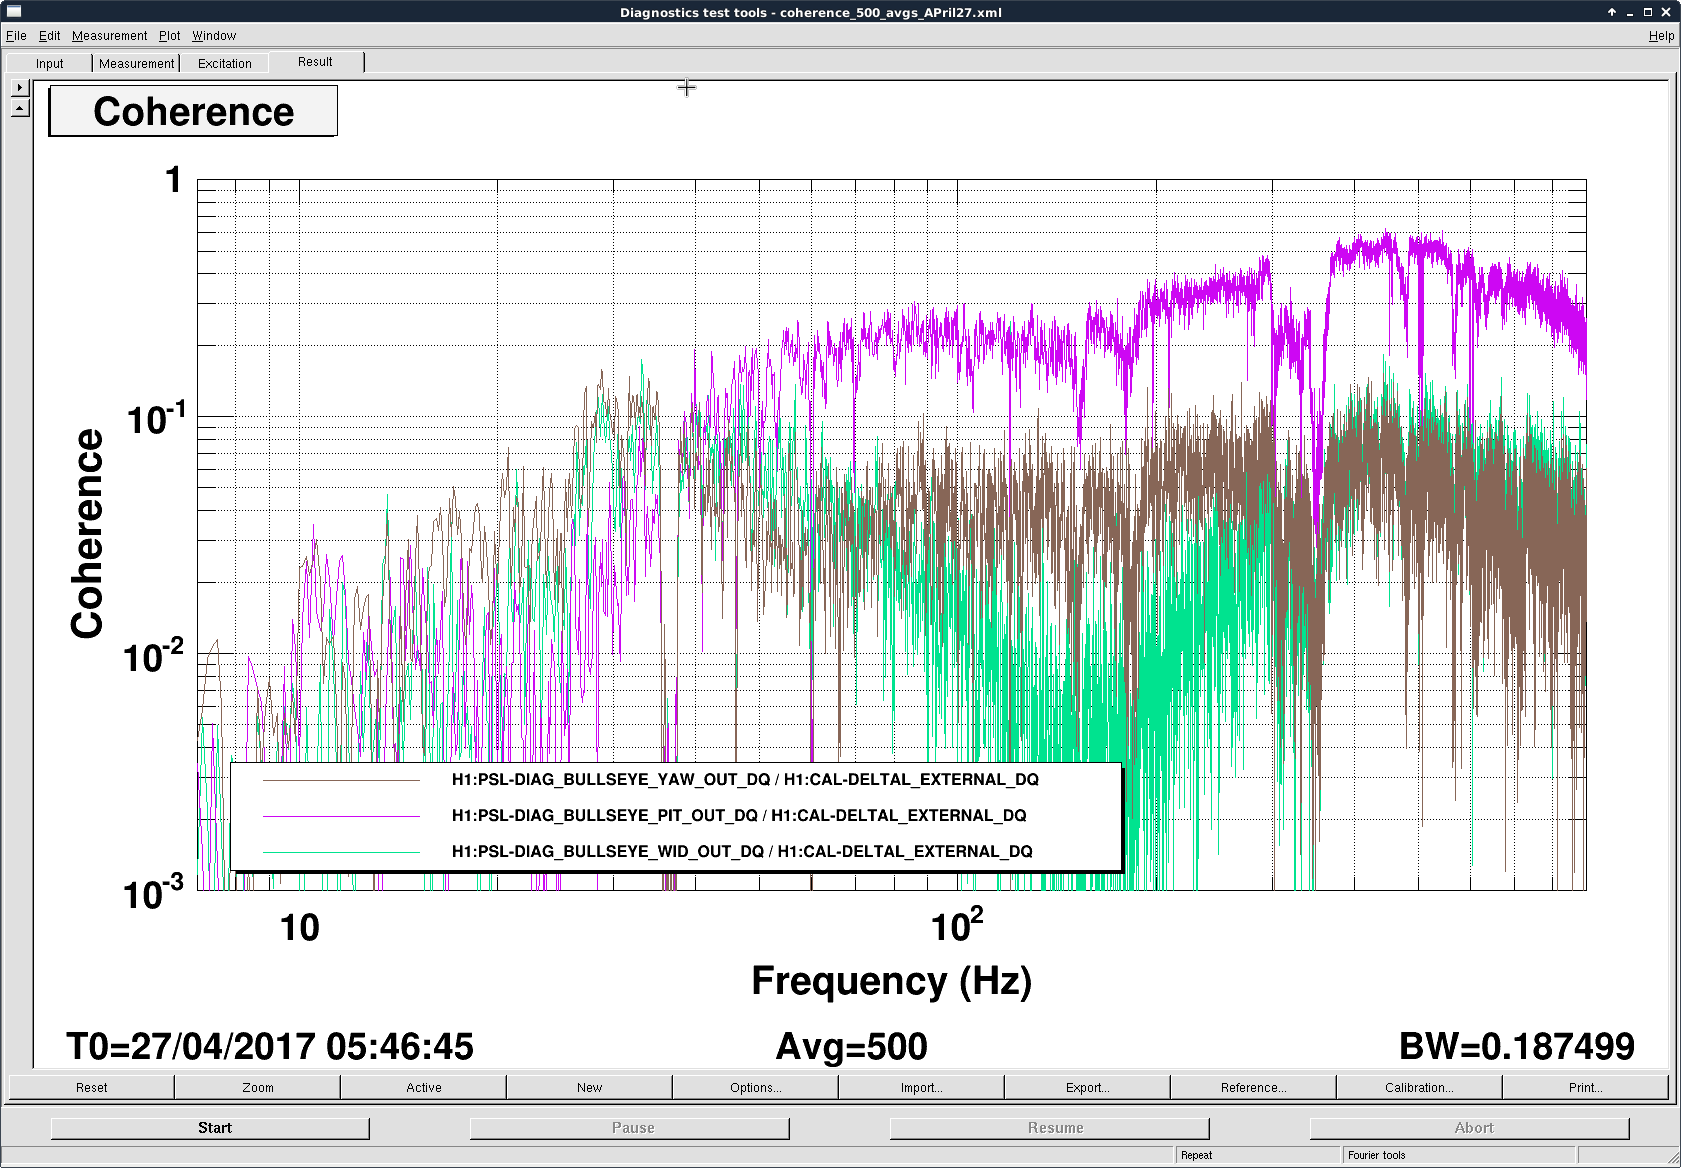Viewport: 1681px width, 1168px height.
Task: Select the YAW_OUT_DQ legend entry
Action: [x=745, y=779]
